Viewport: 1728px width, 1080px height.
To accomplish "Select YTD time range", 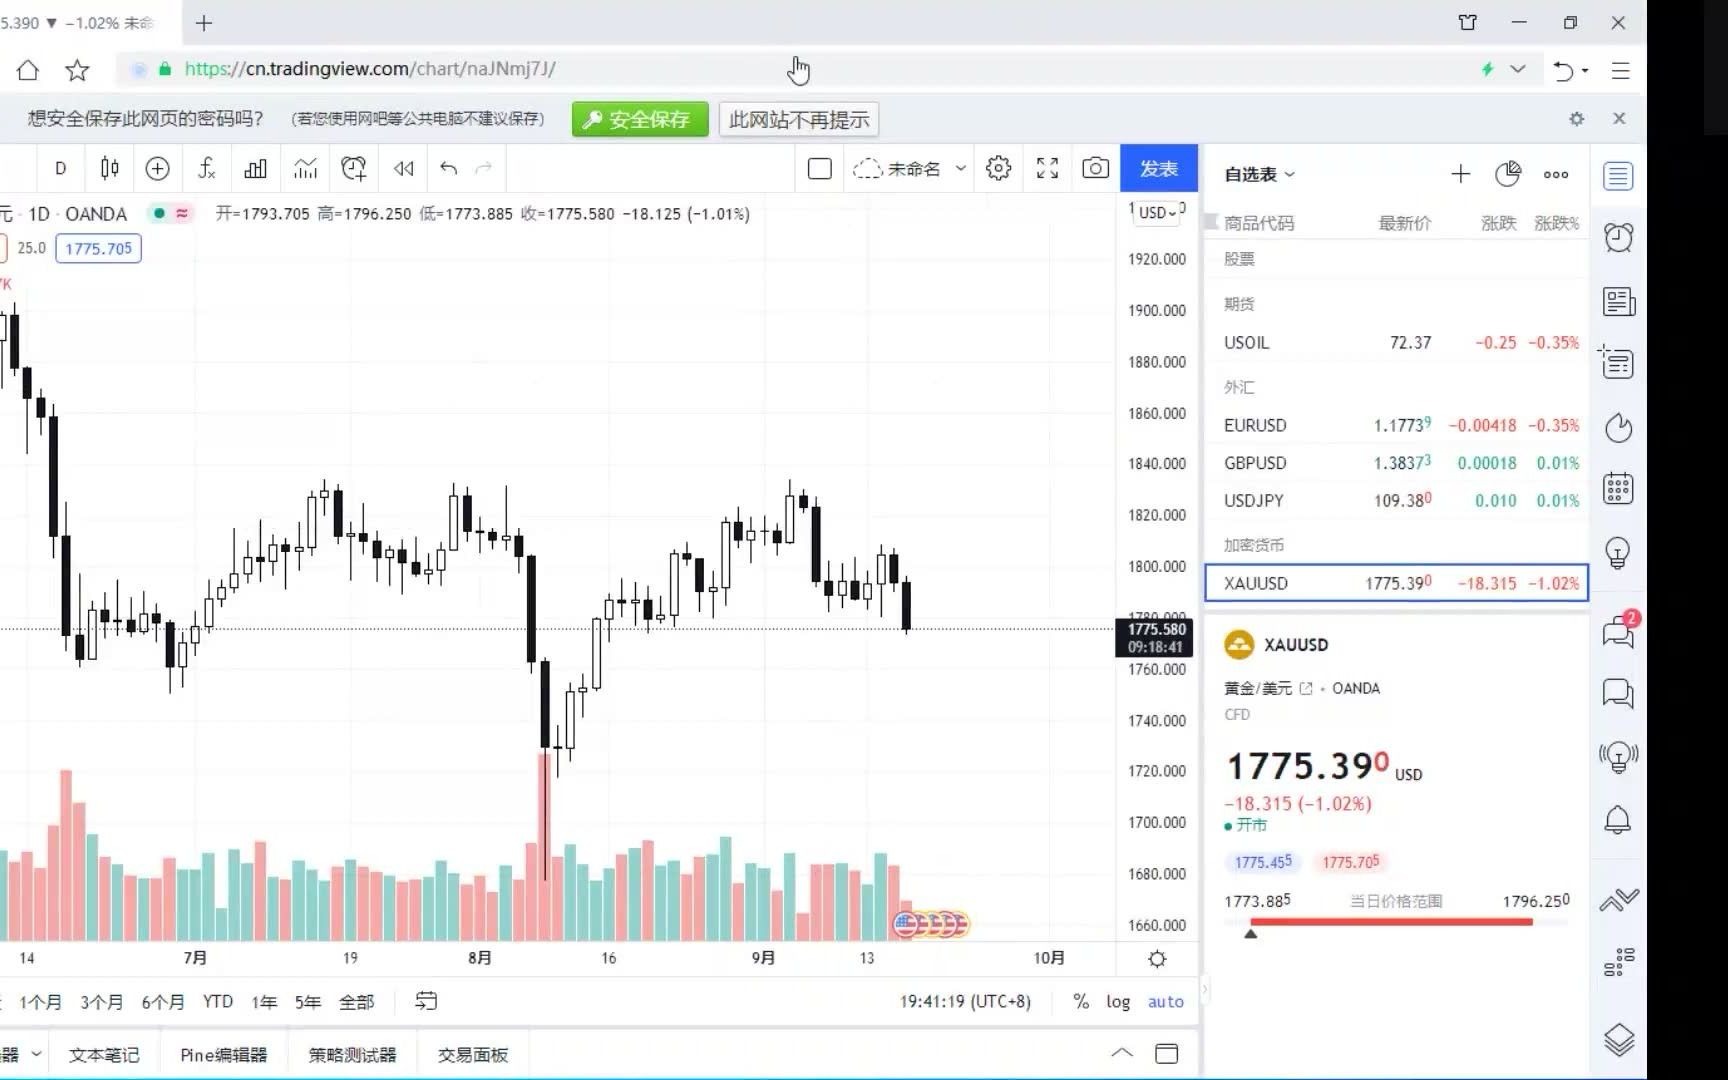I will click(218, 1001).
